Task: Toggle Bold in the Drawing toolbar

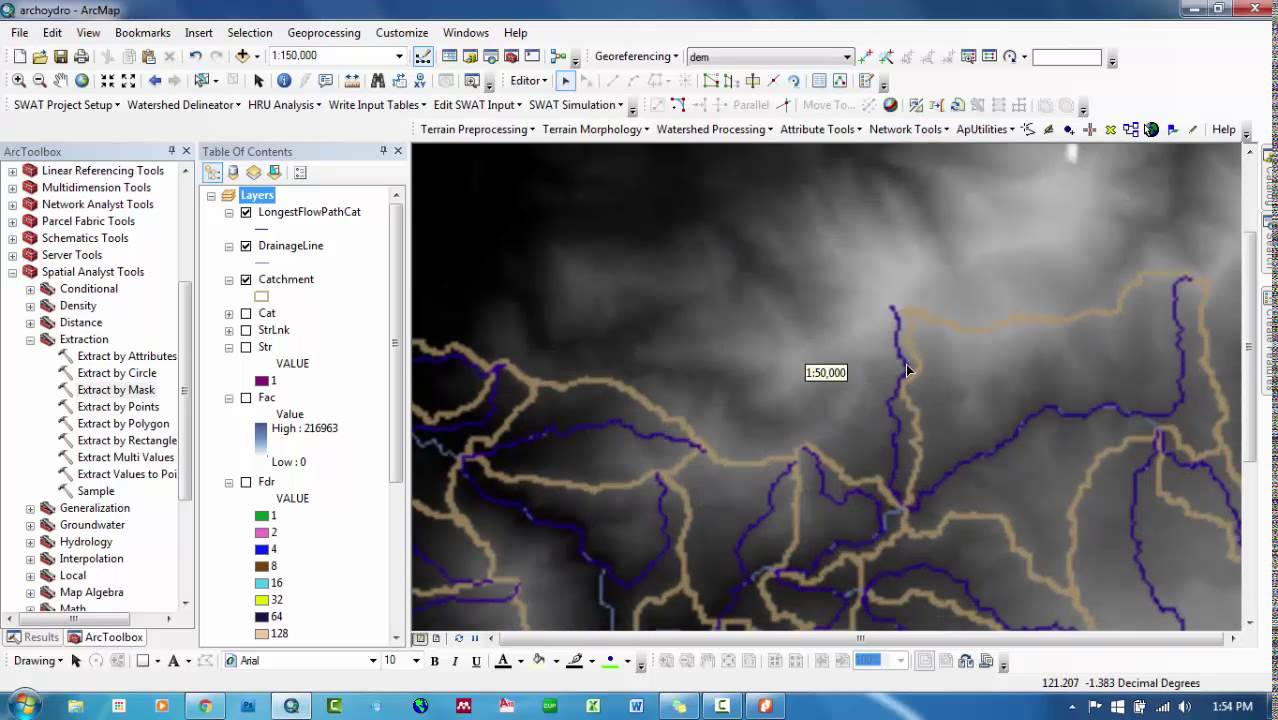Action: click(x=434, y=661)
